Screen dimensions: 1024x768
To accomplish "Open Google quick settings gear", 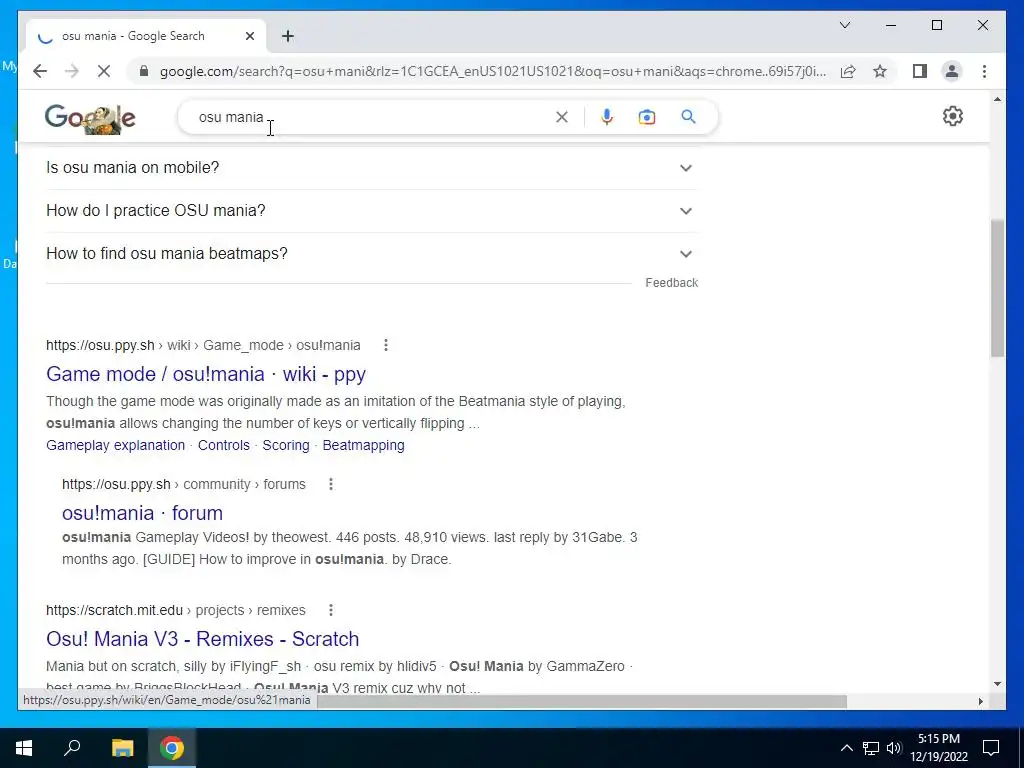I will pos(953,116).
